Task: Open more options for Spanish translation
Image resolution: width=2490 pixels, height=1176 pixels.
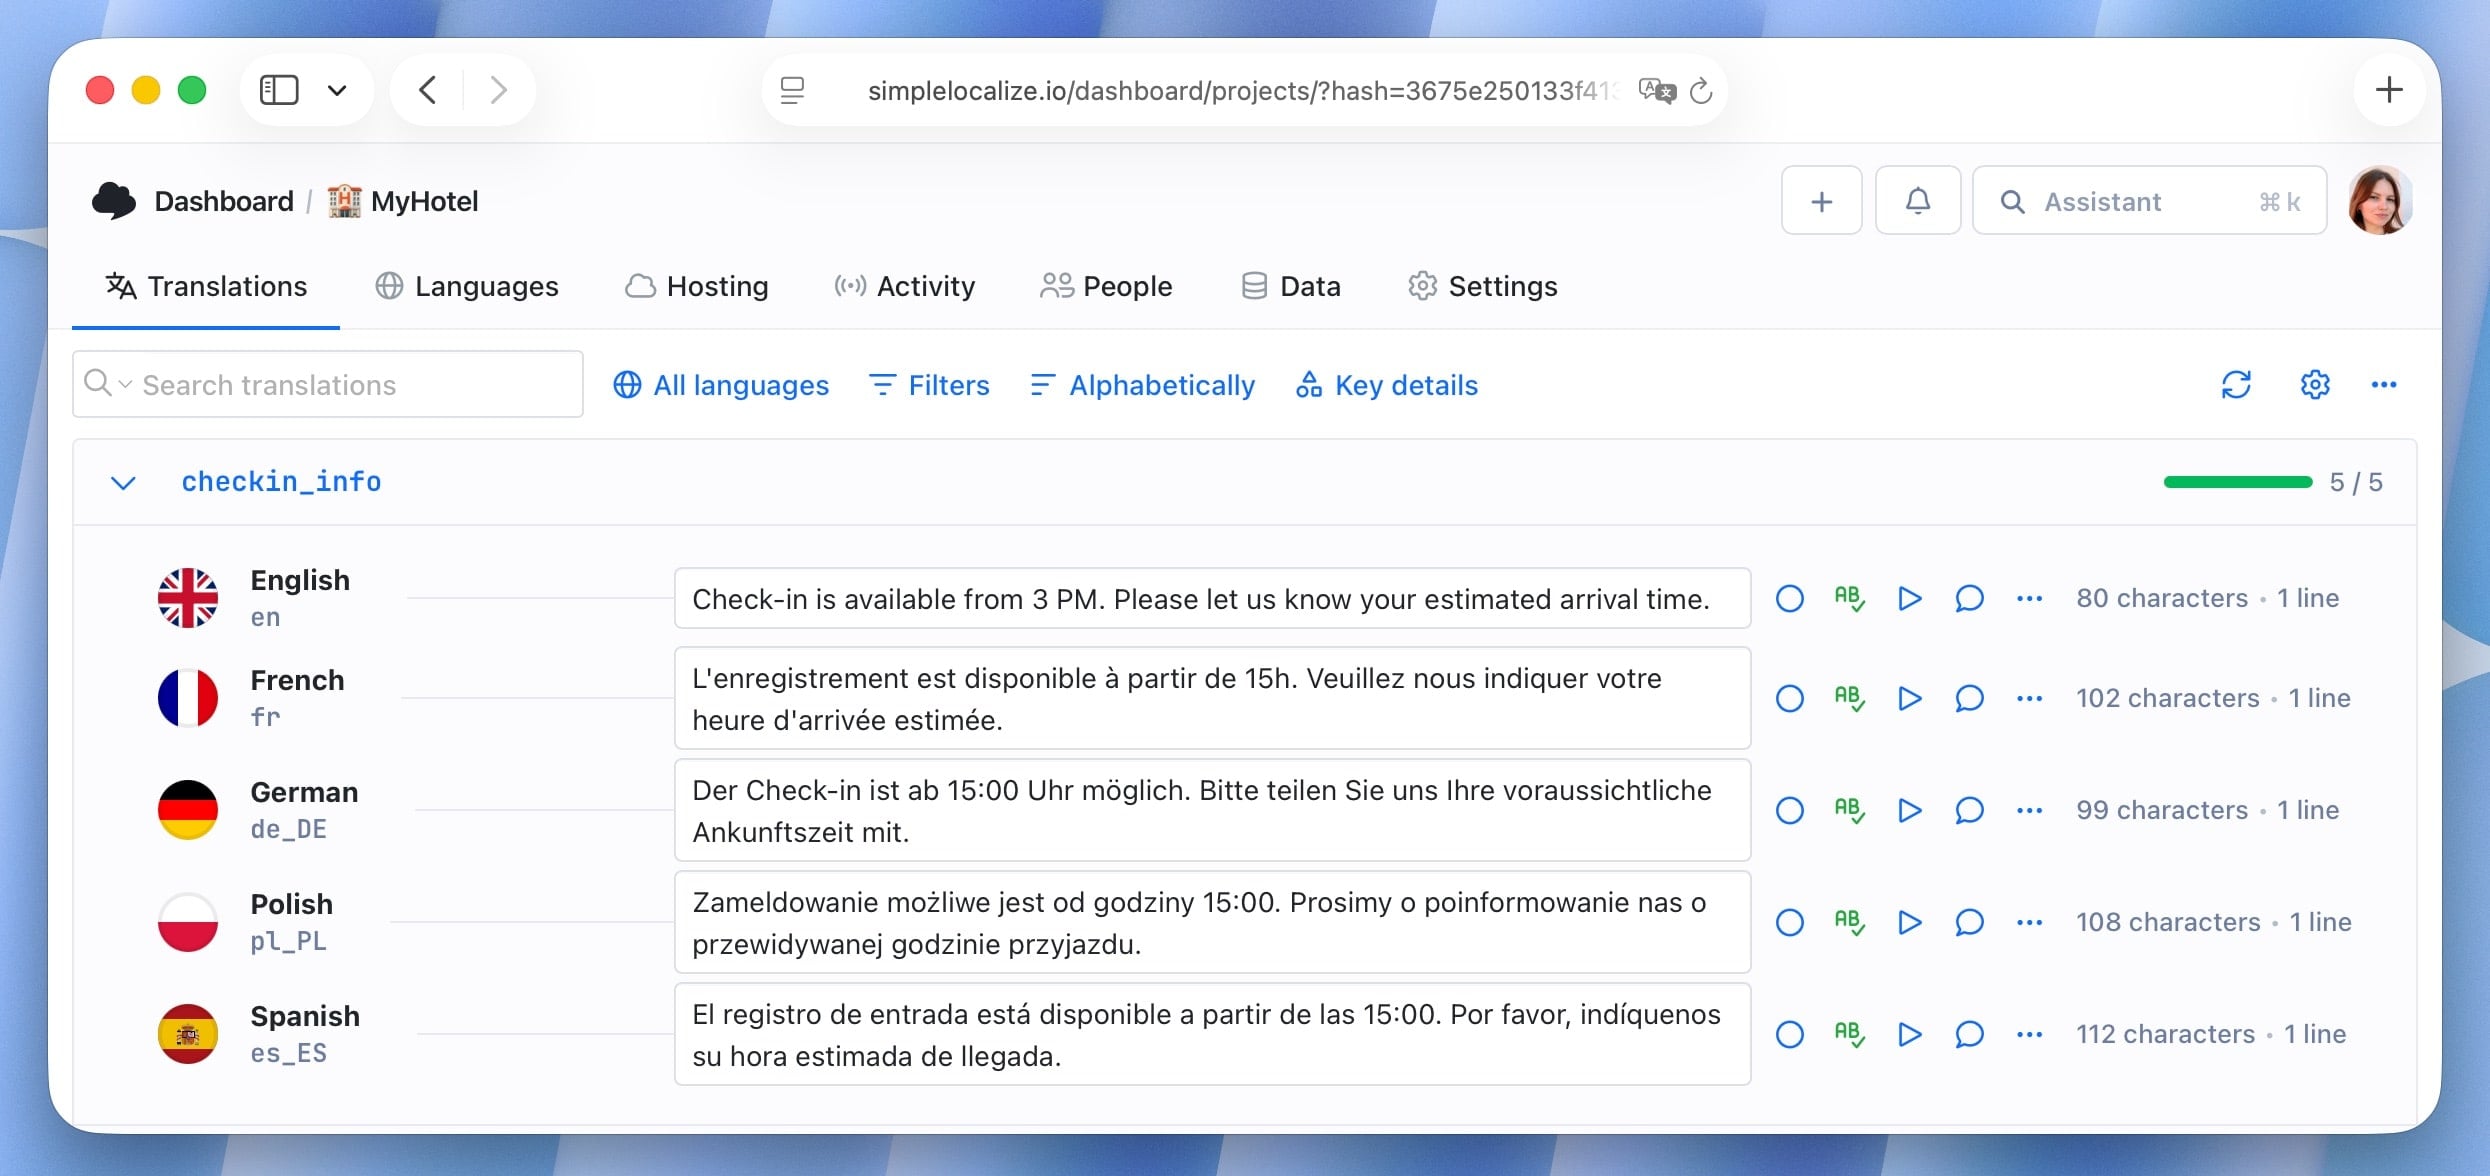Action: coord(2029,1034)
